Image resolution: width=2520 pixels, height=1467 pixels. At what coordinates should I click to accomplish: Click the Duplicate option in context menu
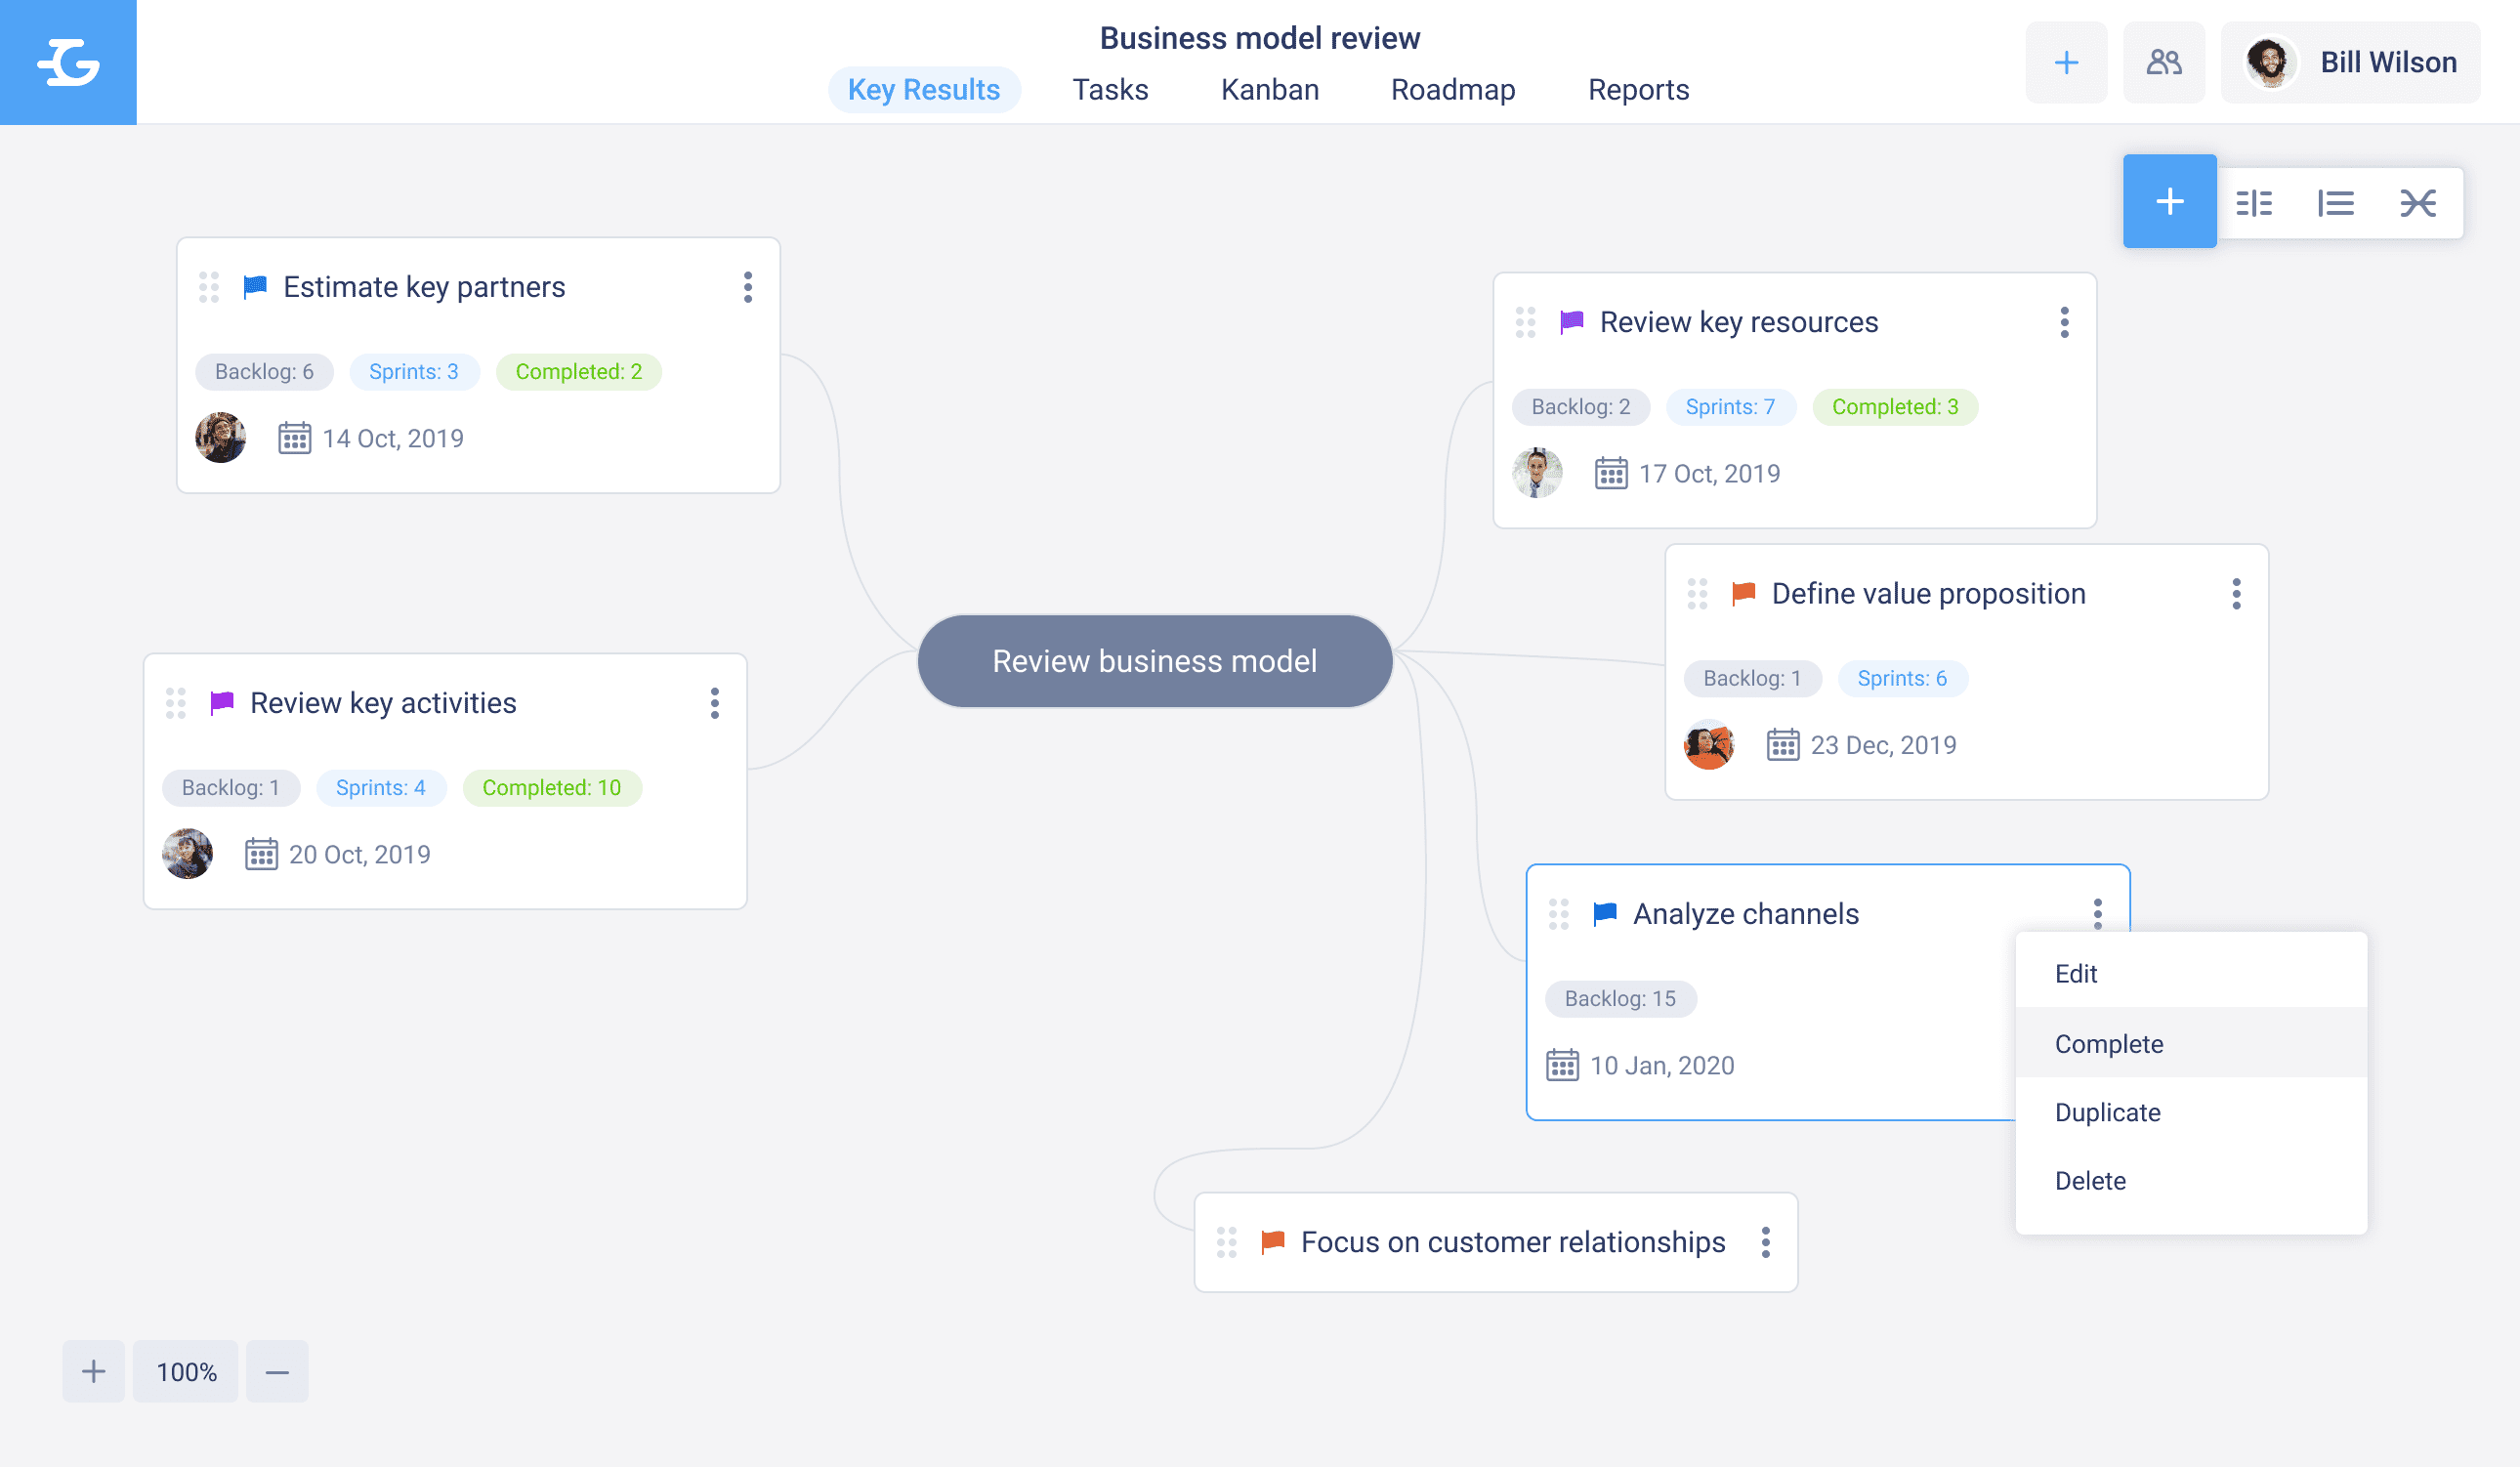click(2106, 1112)
